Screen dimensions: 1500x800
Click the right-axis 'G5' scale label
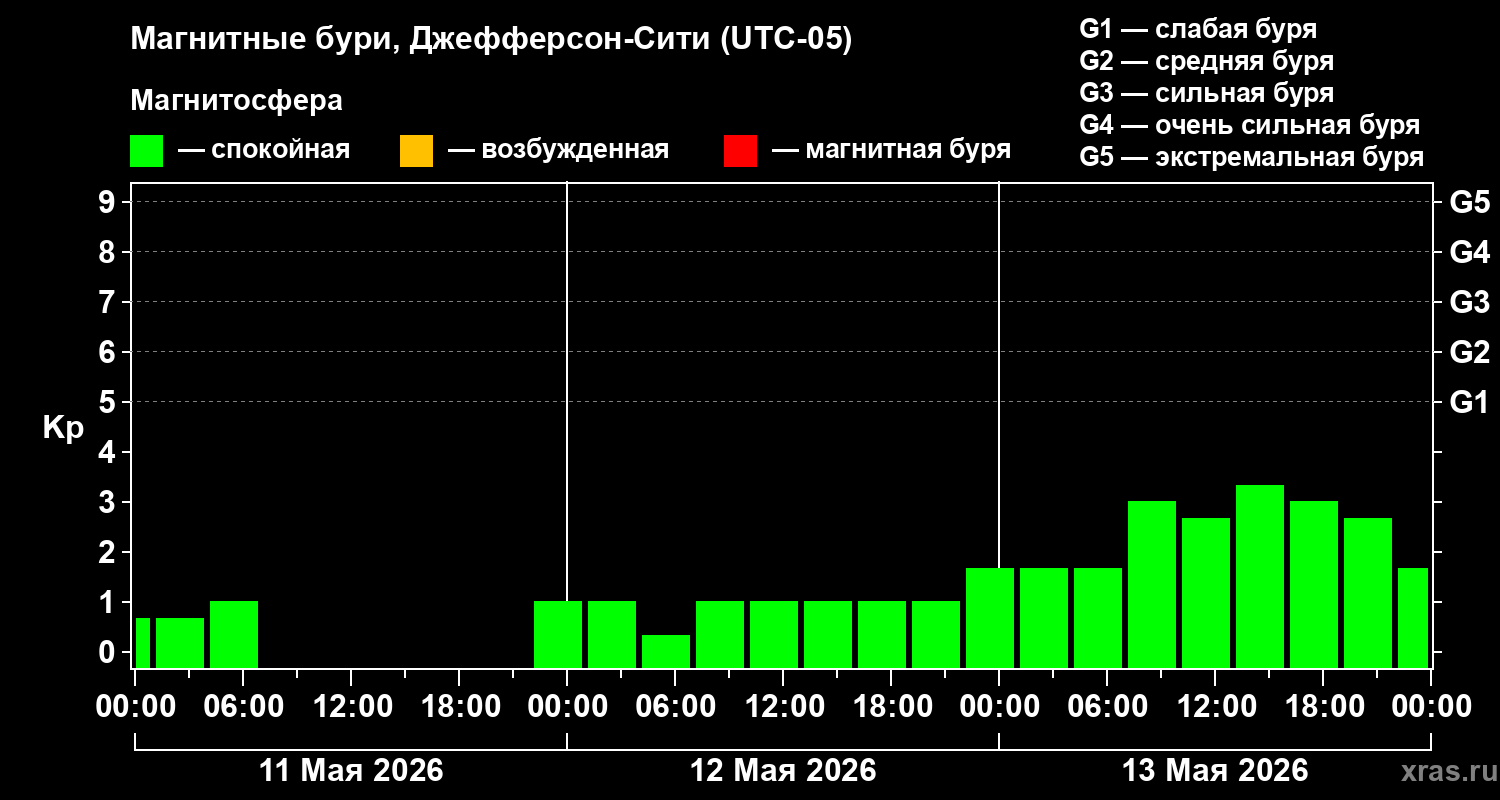[1469, 203]
